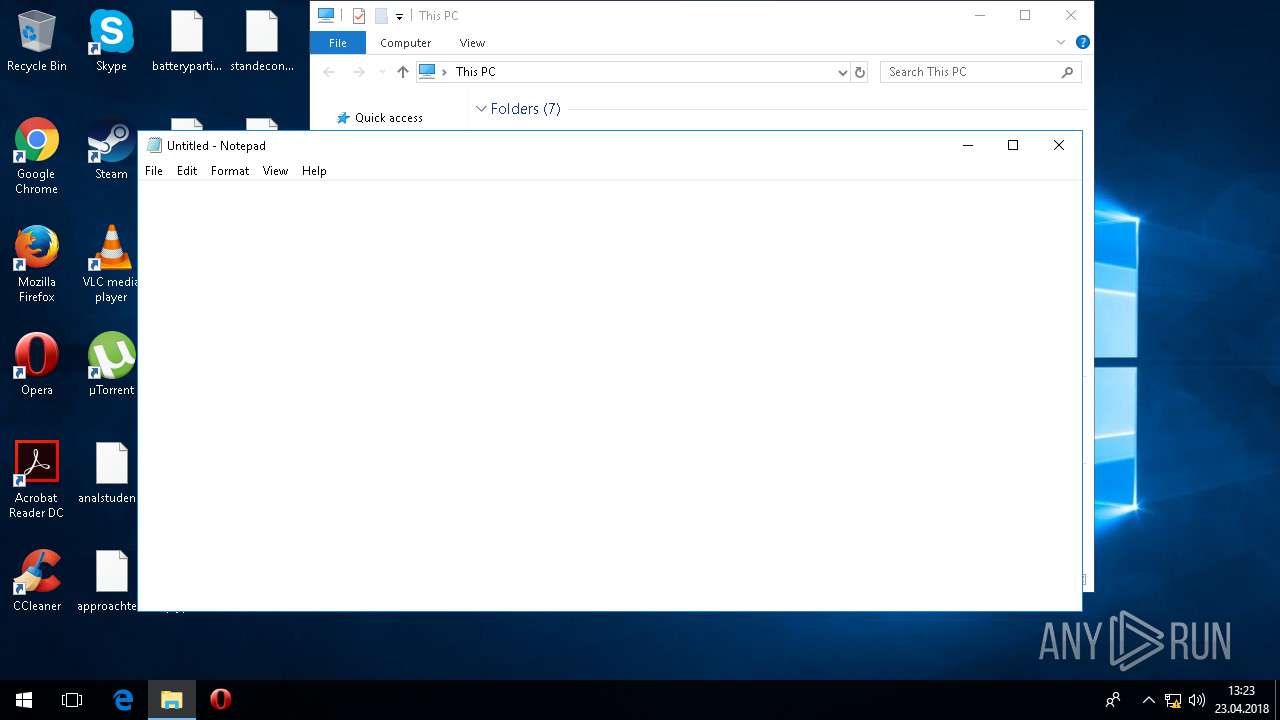Open the Google Chrome desktop shortcut
The height and width of the screenshot is (720, 1280).
(x=37, y=156)
